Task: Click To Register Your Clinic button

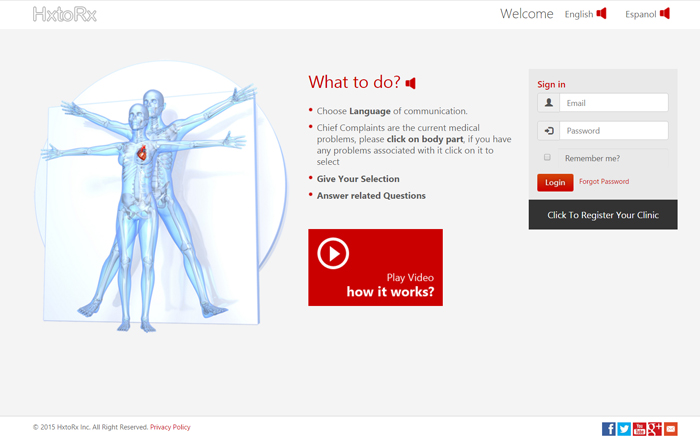Action: [x=603, y=215]
